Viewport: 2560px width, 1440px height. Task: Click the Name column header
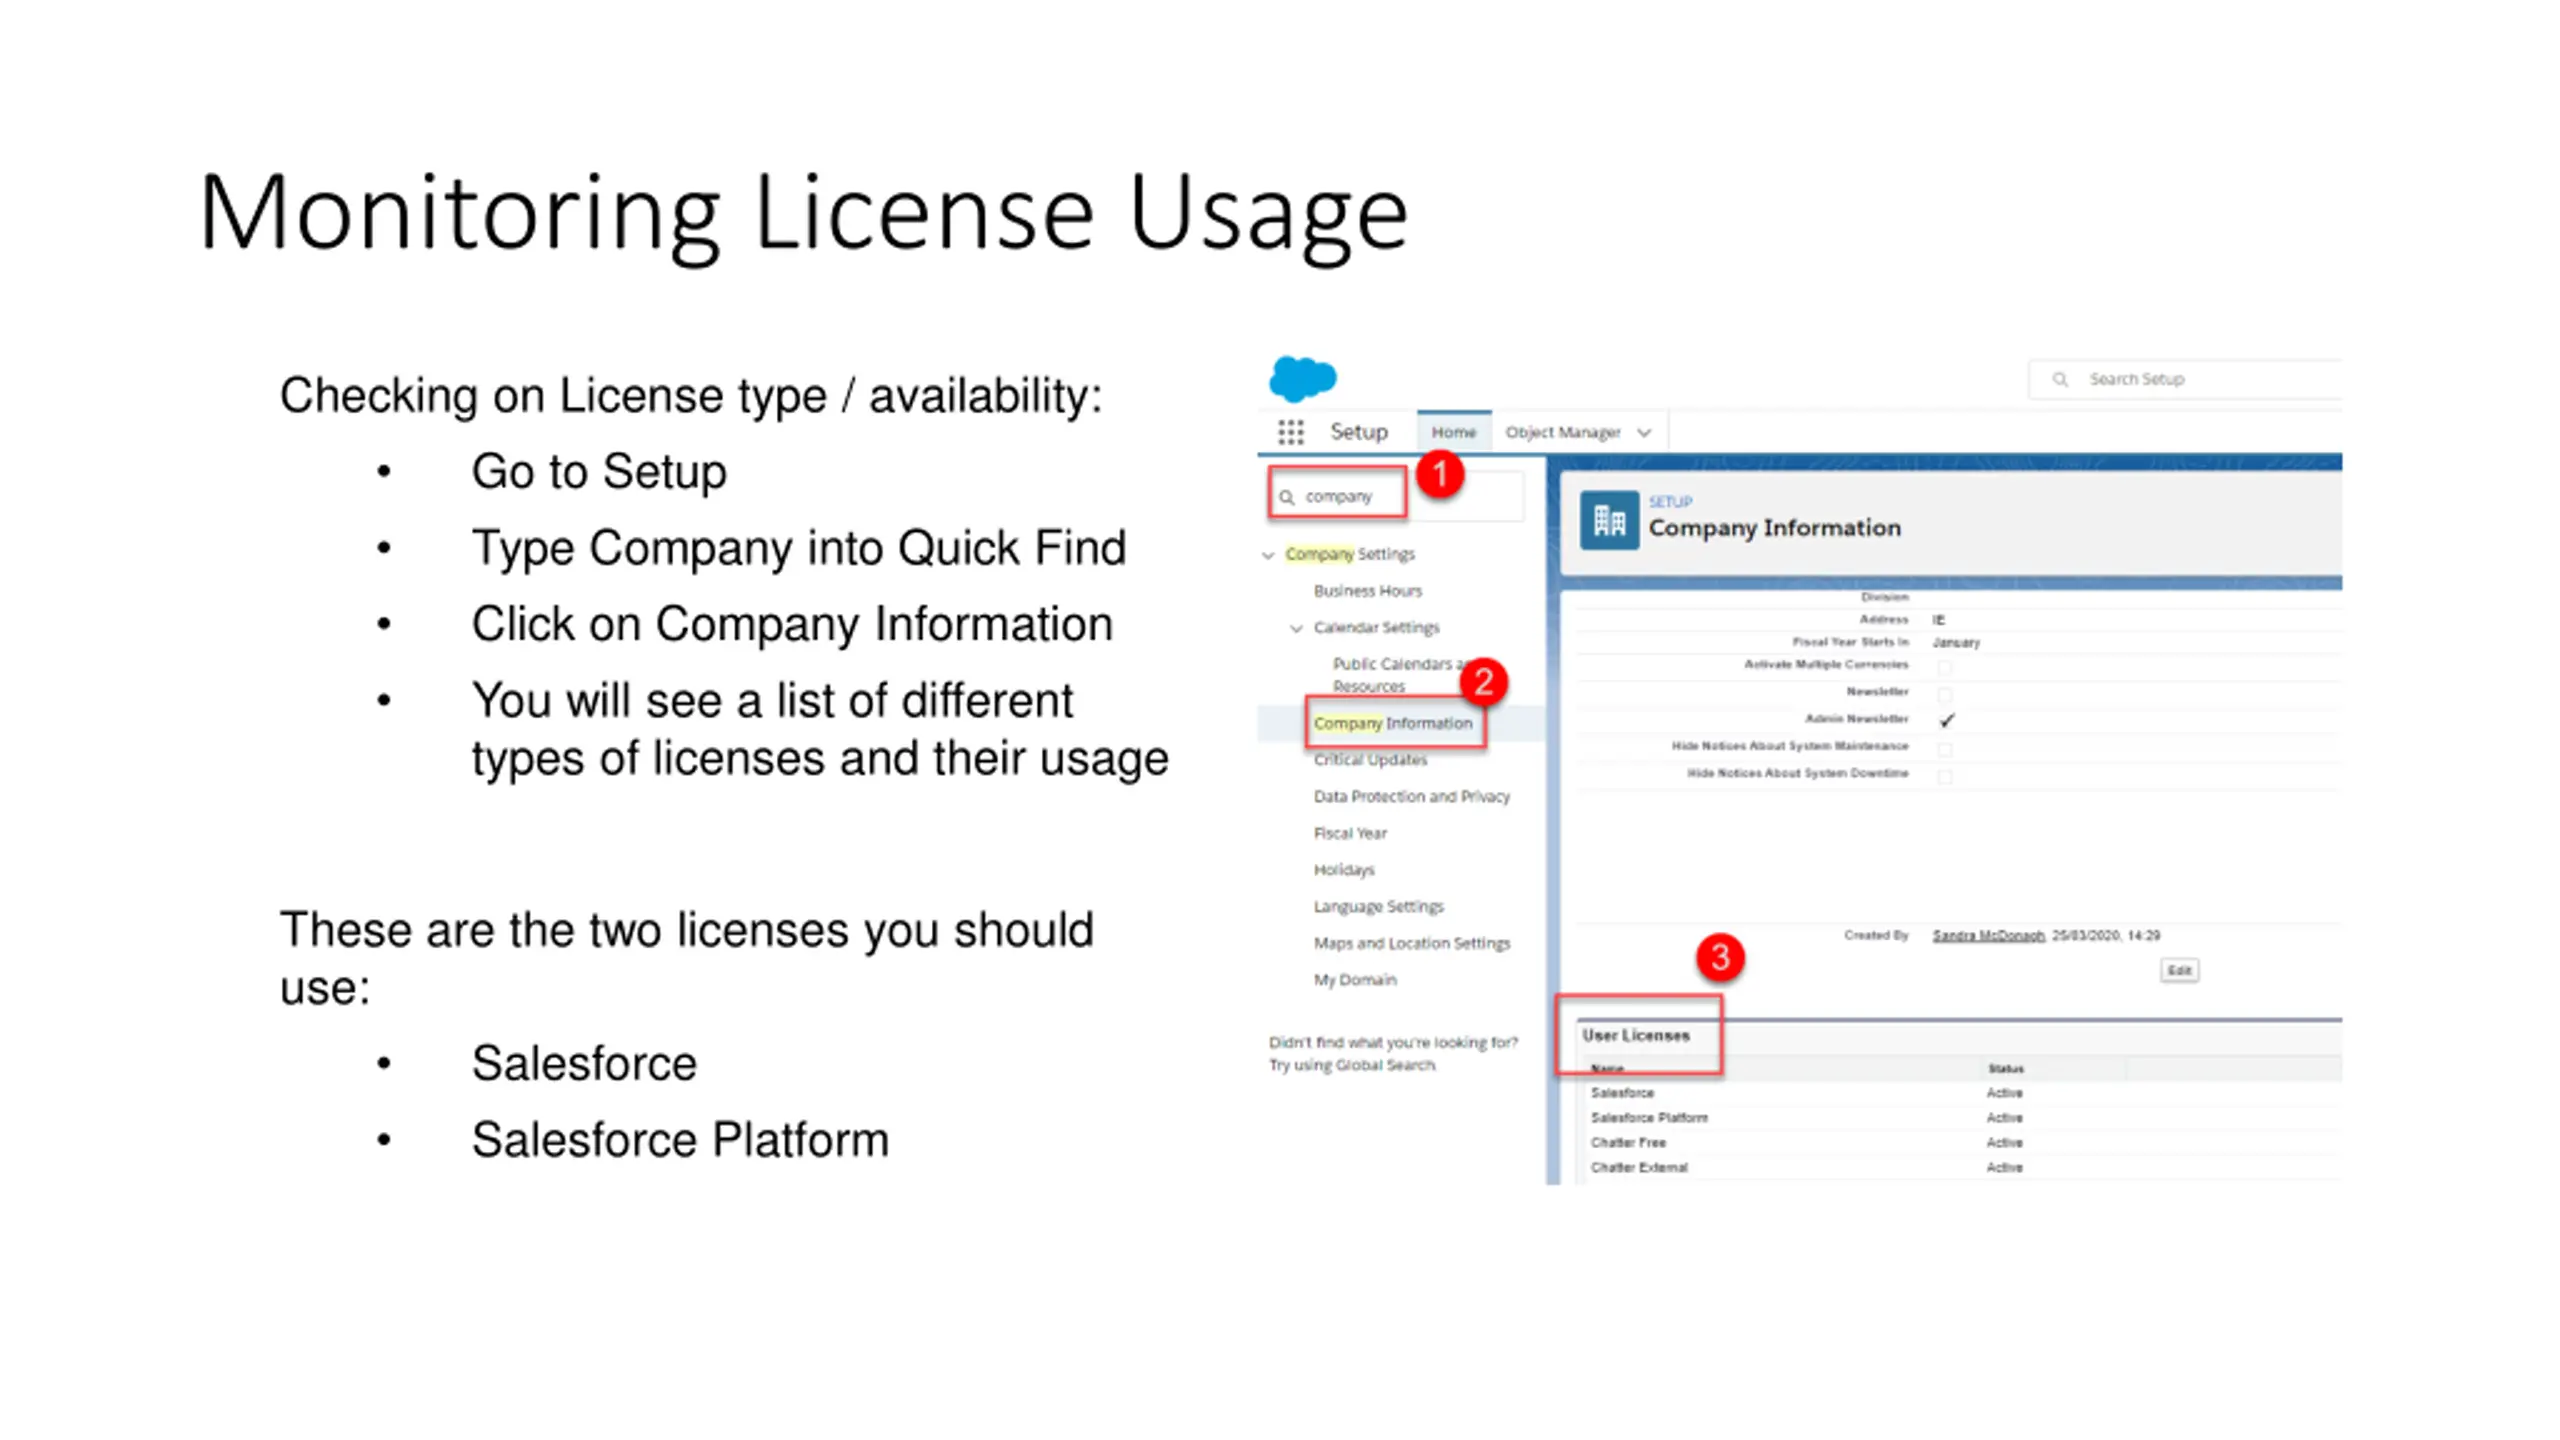click(1607, 1069)
